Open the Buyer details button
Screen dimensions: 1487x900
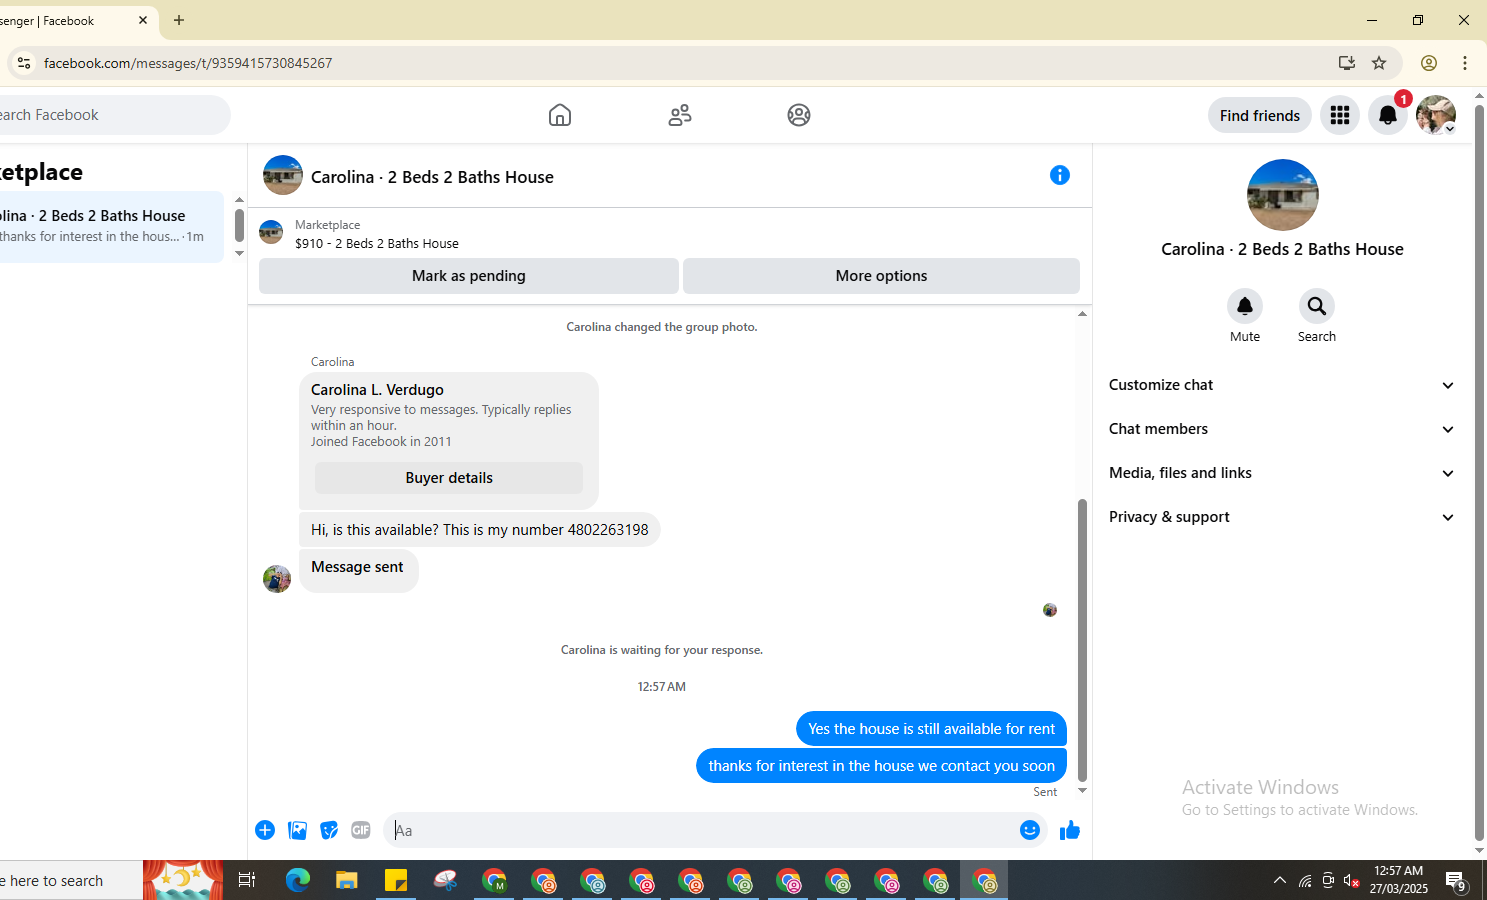(x=449, y=478)
